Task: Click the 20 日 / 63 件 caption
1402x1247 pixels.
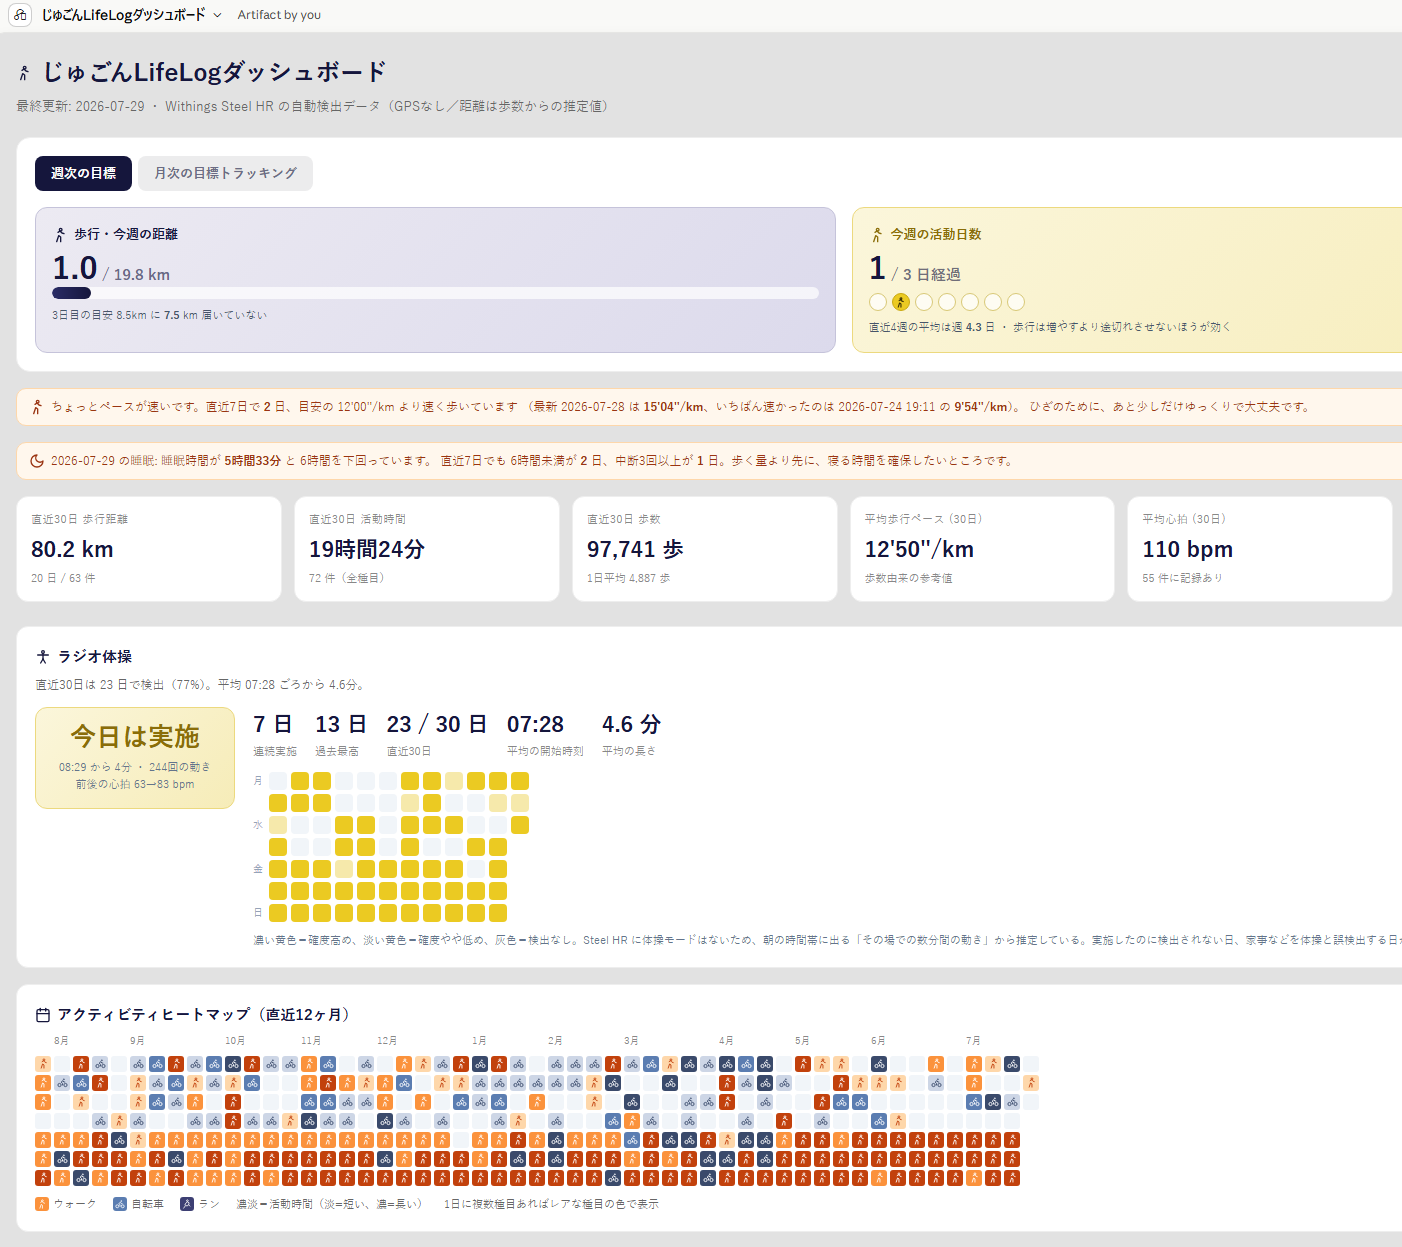Action: pos(63,578)
